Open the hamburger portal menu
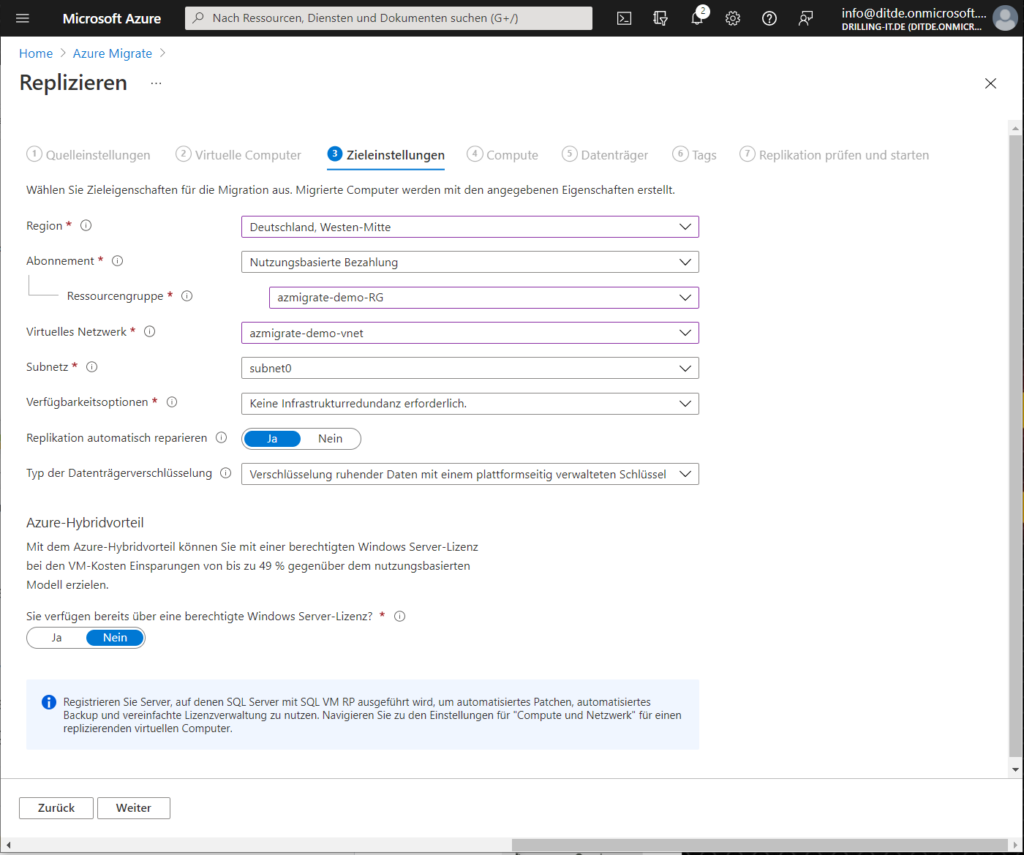 22,18
